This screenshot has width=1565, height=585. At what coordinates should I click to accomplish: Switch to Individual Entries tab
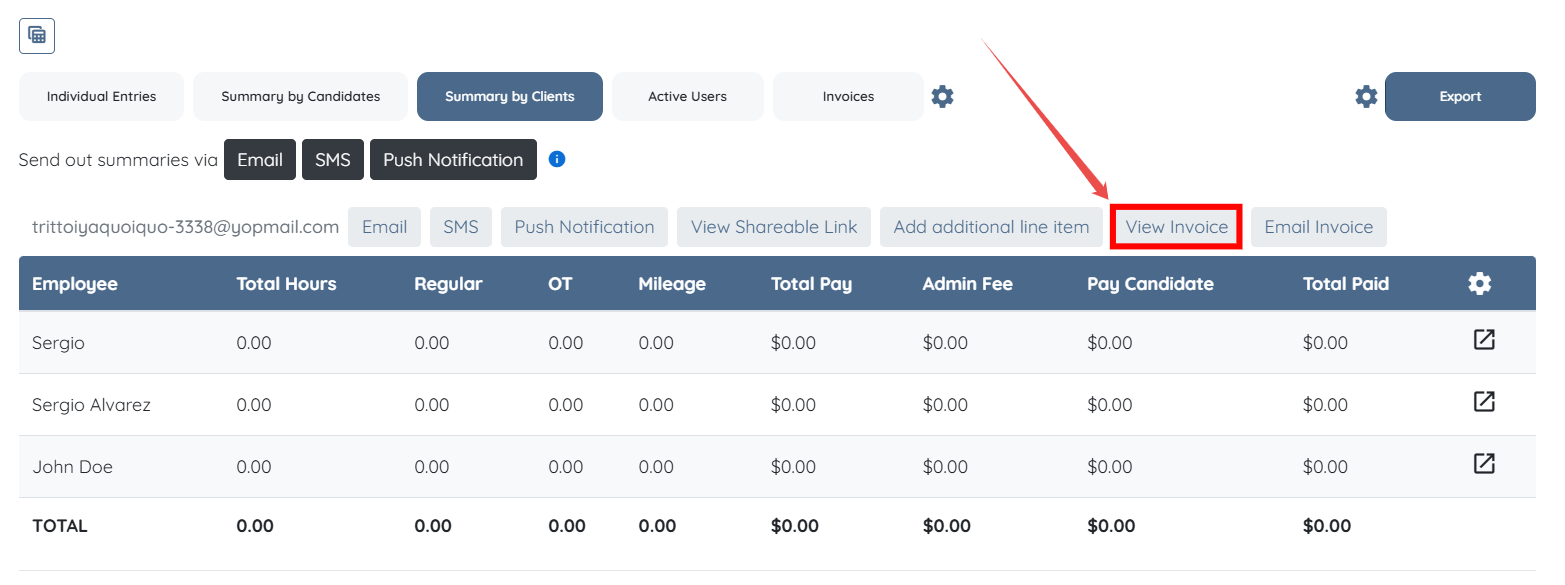coord(102,97)
